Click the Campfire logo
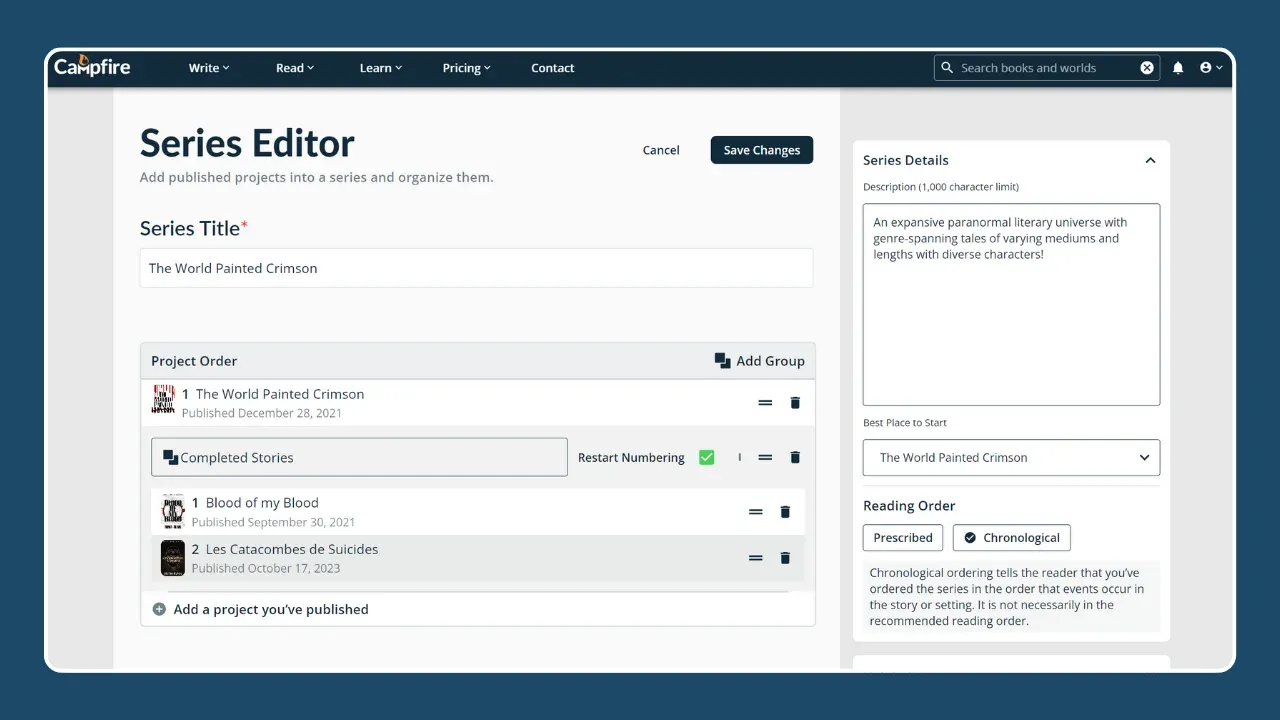 coord(91,66)
